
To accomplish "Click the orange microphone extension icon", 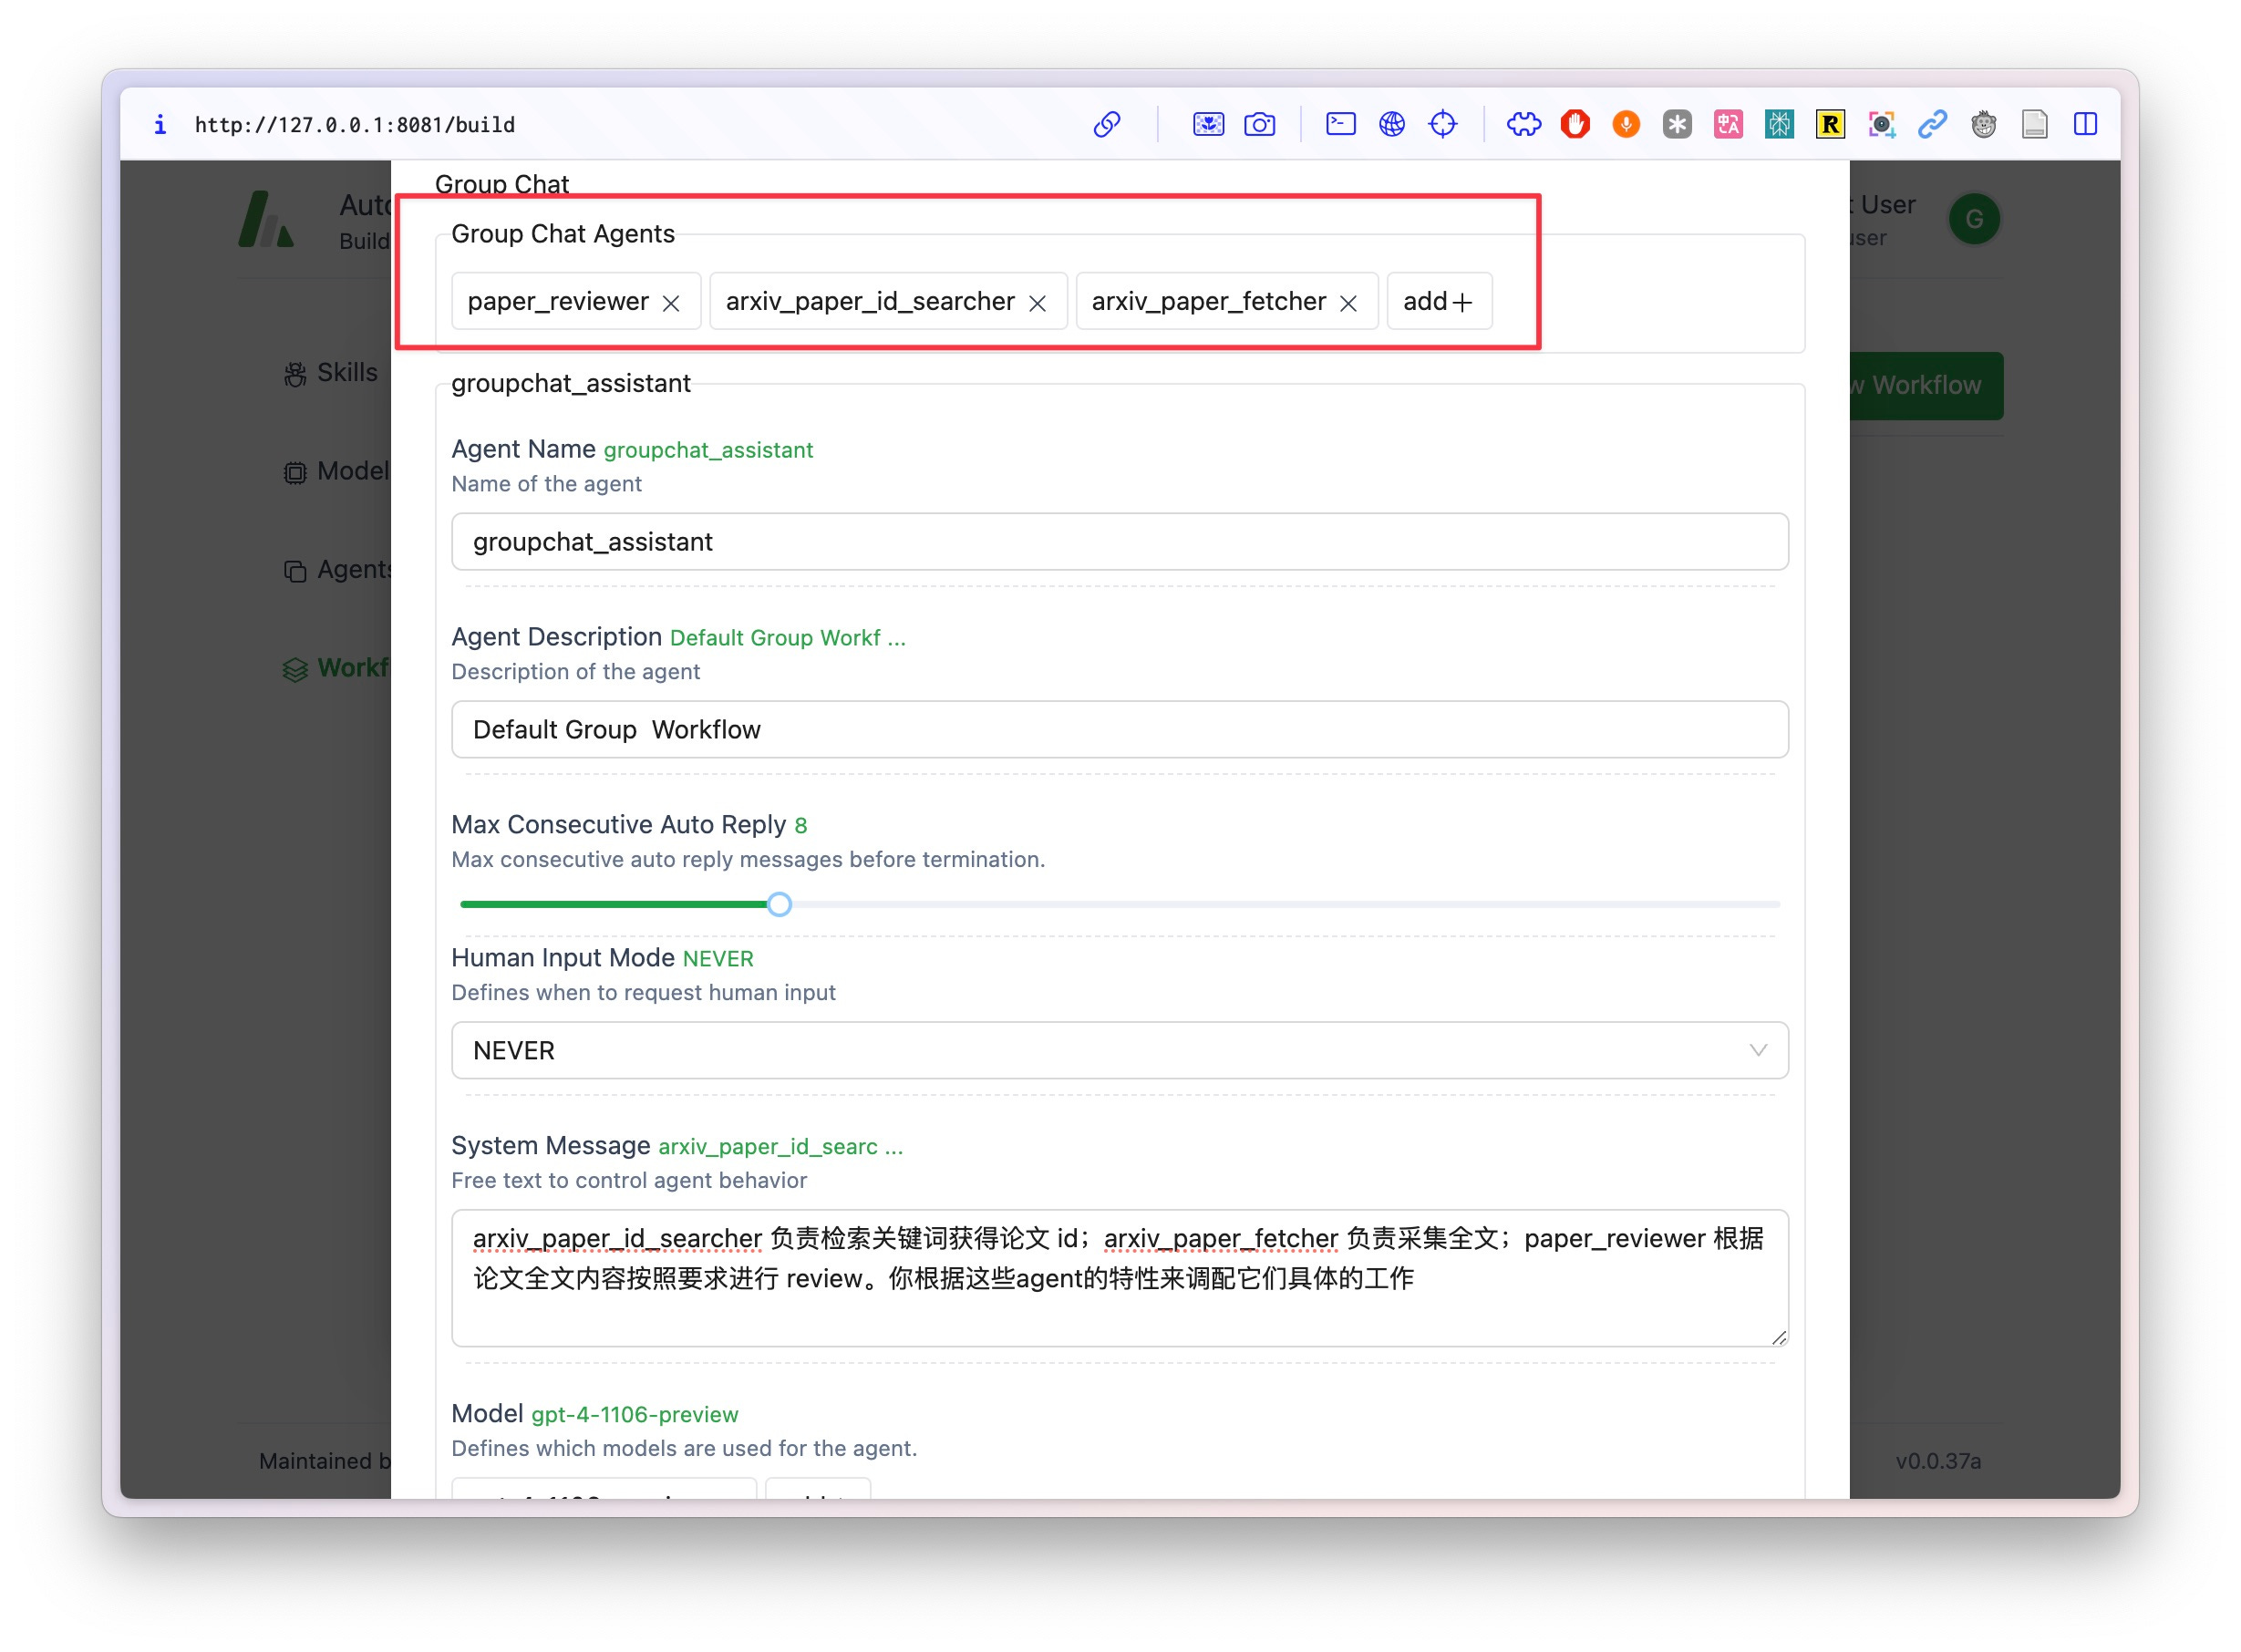I will coord(1626,124).
